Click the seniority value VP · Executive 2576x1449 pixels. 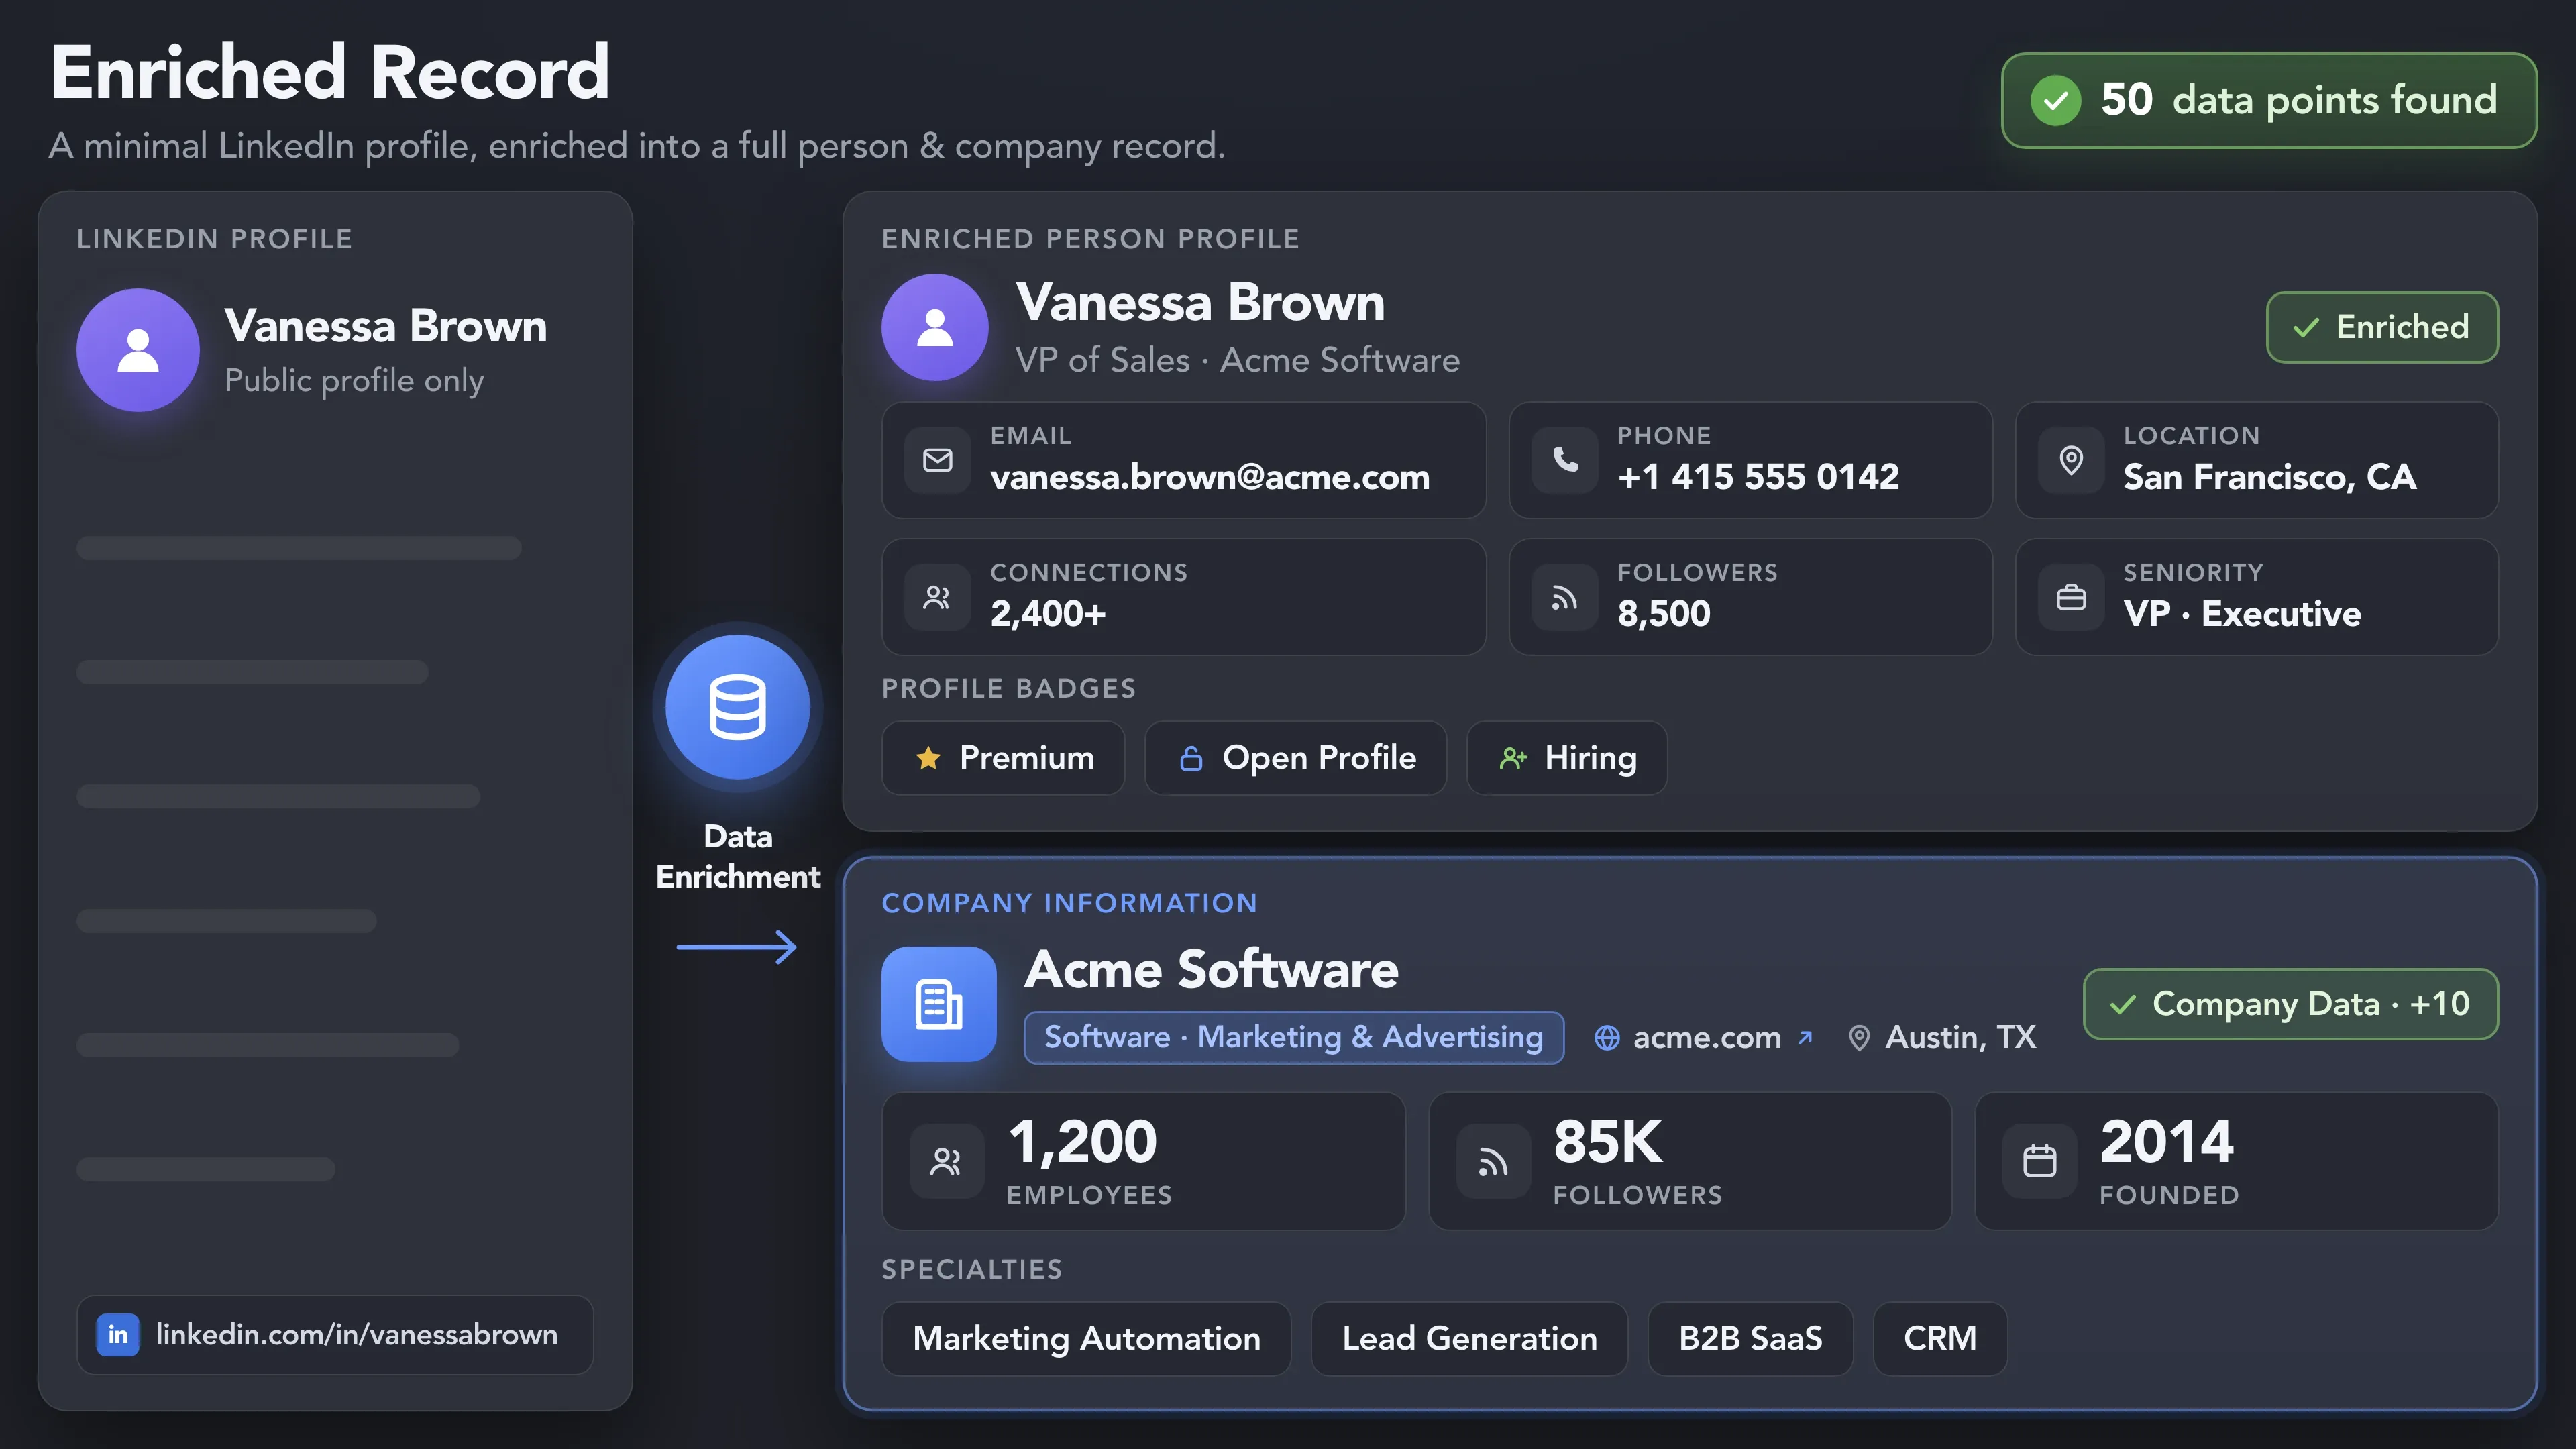tap(2242, 613)
